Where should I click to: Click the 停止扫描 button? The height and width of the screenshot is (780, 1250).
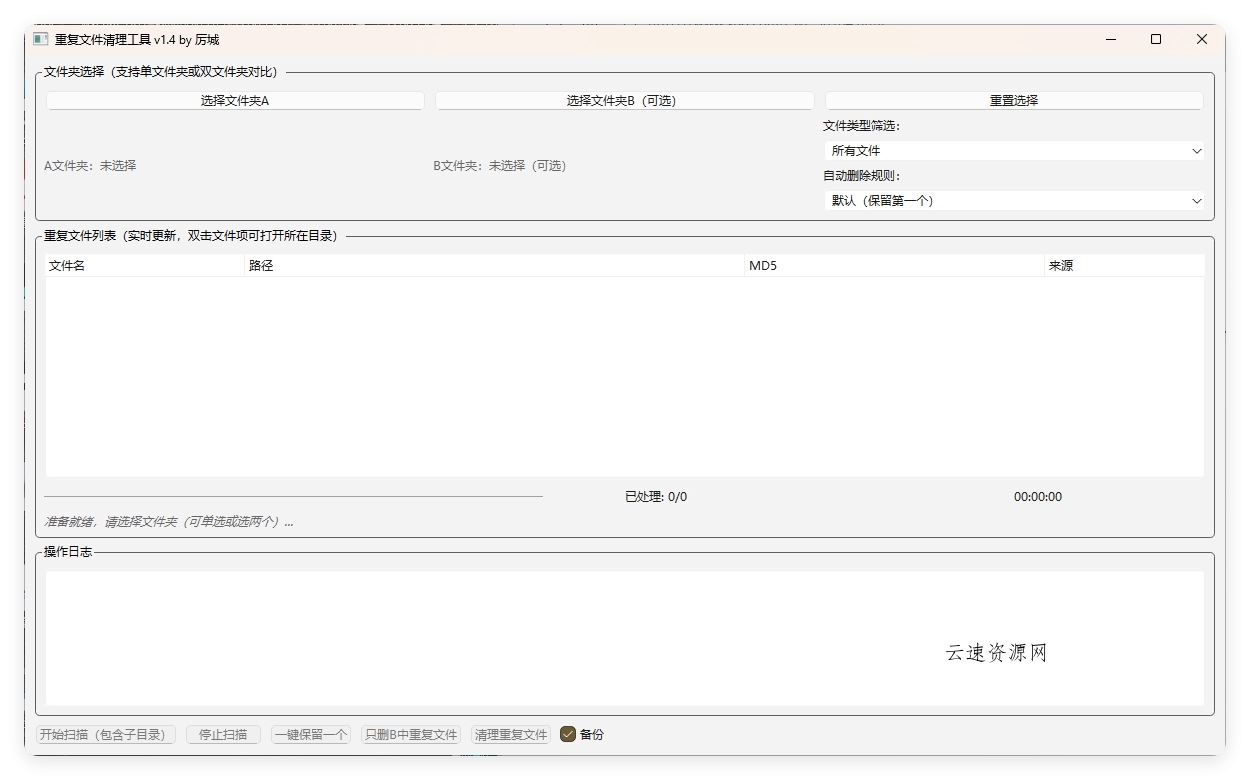pos(223,733)
